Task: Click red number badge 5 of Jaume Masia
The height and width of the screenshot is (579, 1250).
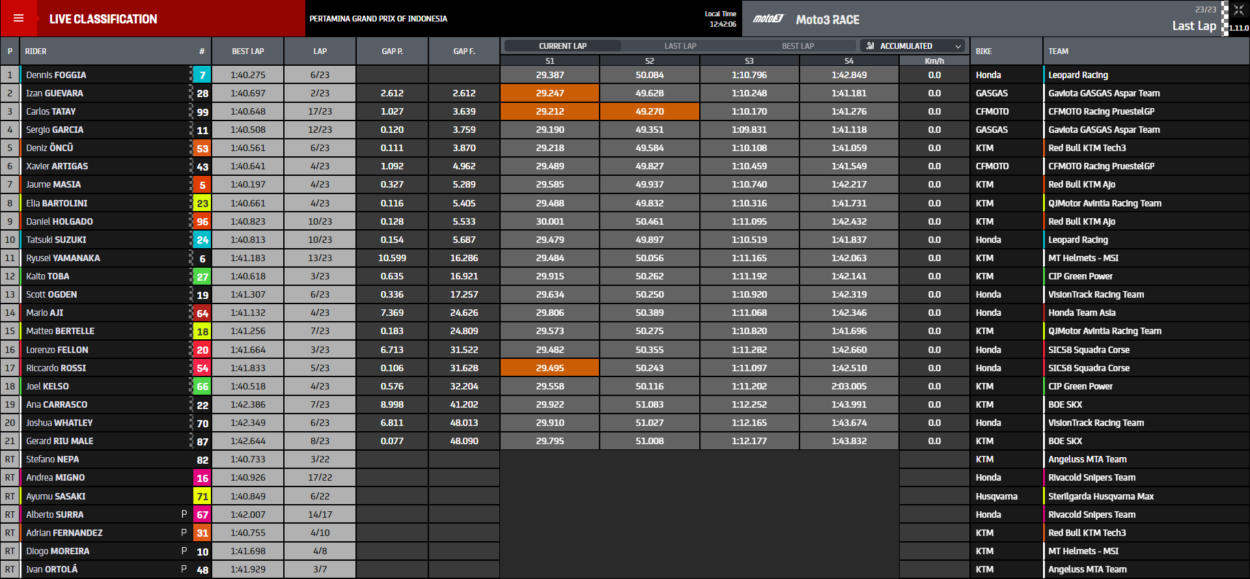Action: (x=202, y=185)
